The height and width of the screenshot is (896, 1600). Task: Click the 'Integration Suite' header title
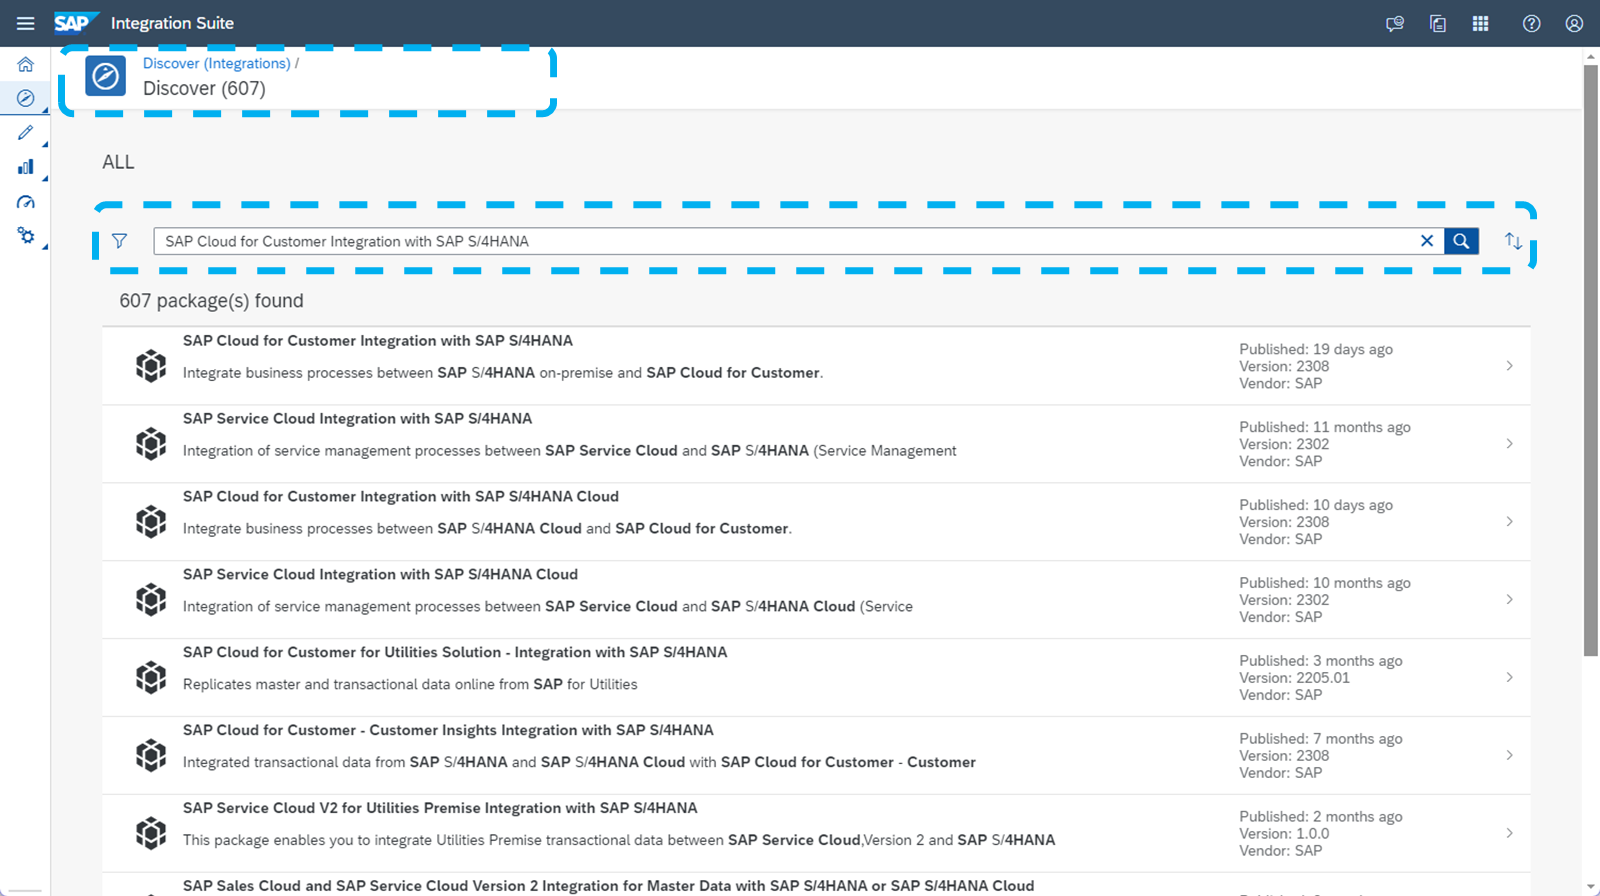click(172, 23)
